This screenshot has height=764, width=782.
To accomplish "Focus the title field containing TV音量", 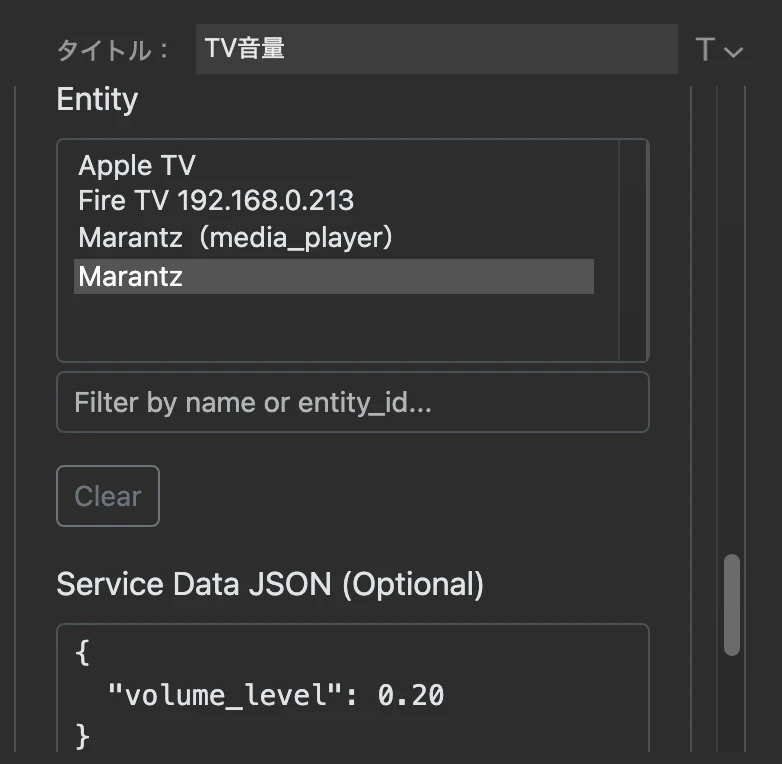I will (x=436, y=49).
